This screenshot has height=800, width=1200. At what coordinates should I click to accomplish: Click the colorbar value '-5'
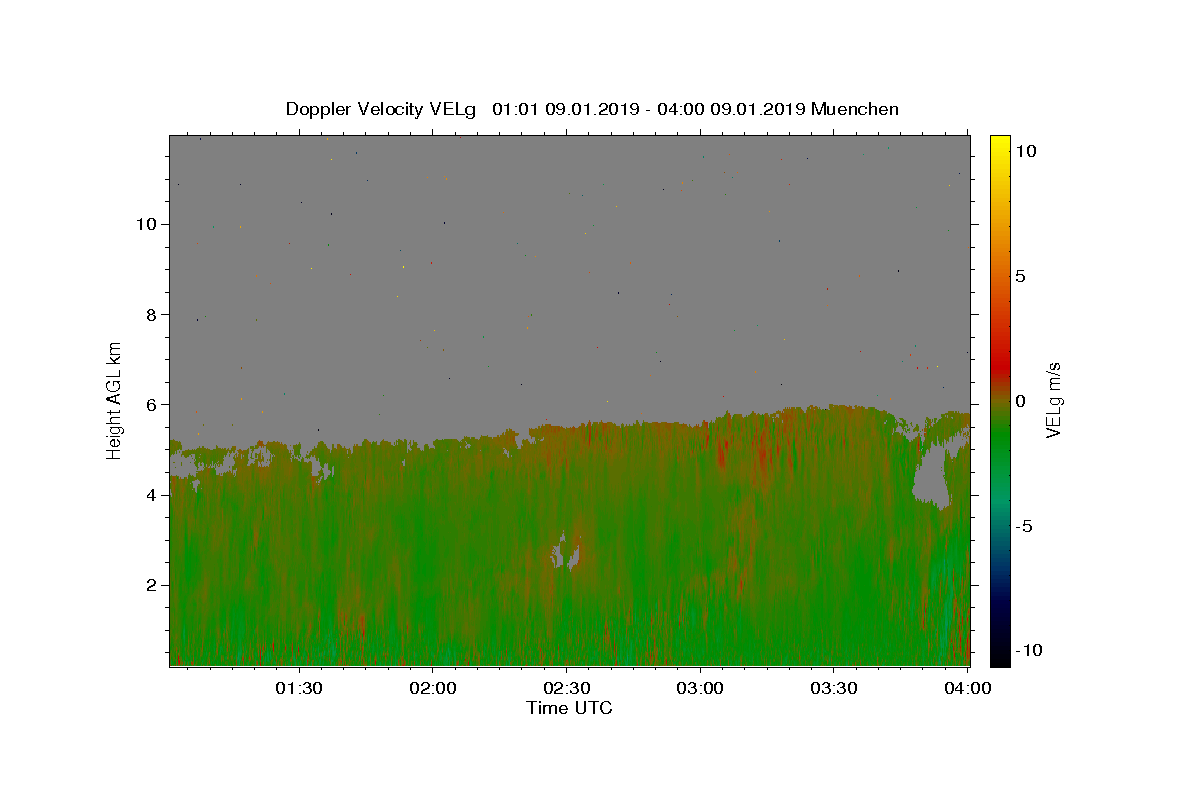click(1025, 526)
